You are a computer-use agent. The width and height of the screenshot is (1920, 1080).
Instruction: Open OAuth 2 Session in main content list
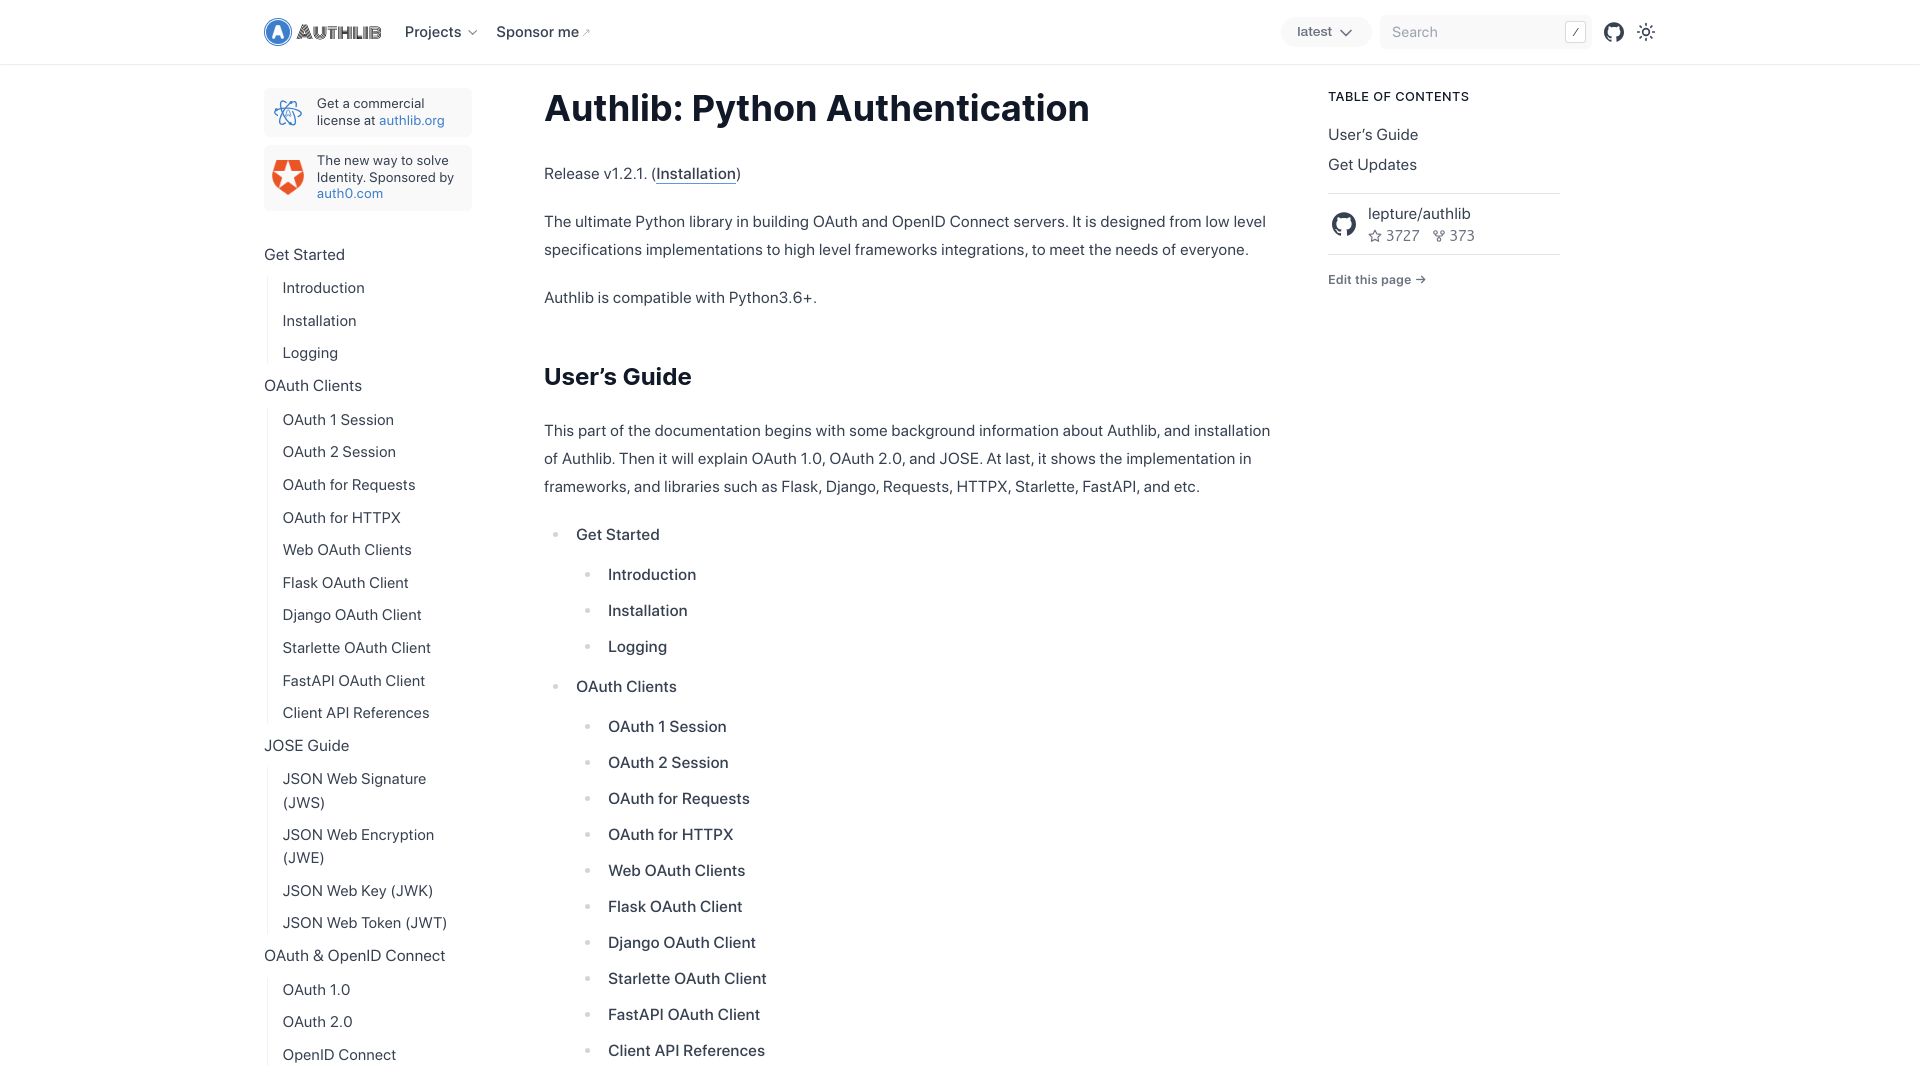668,763
